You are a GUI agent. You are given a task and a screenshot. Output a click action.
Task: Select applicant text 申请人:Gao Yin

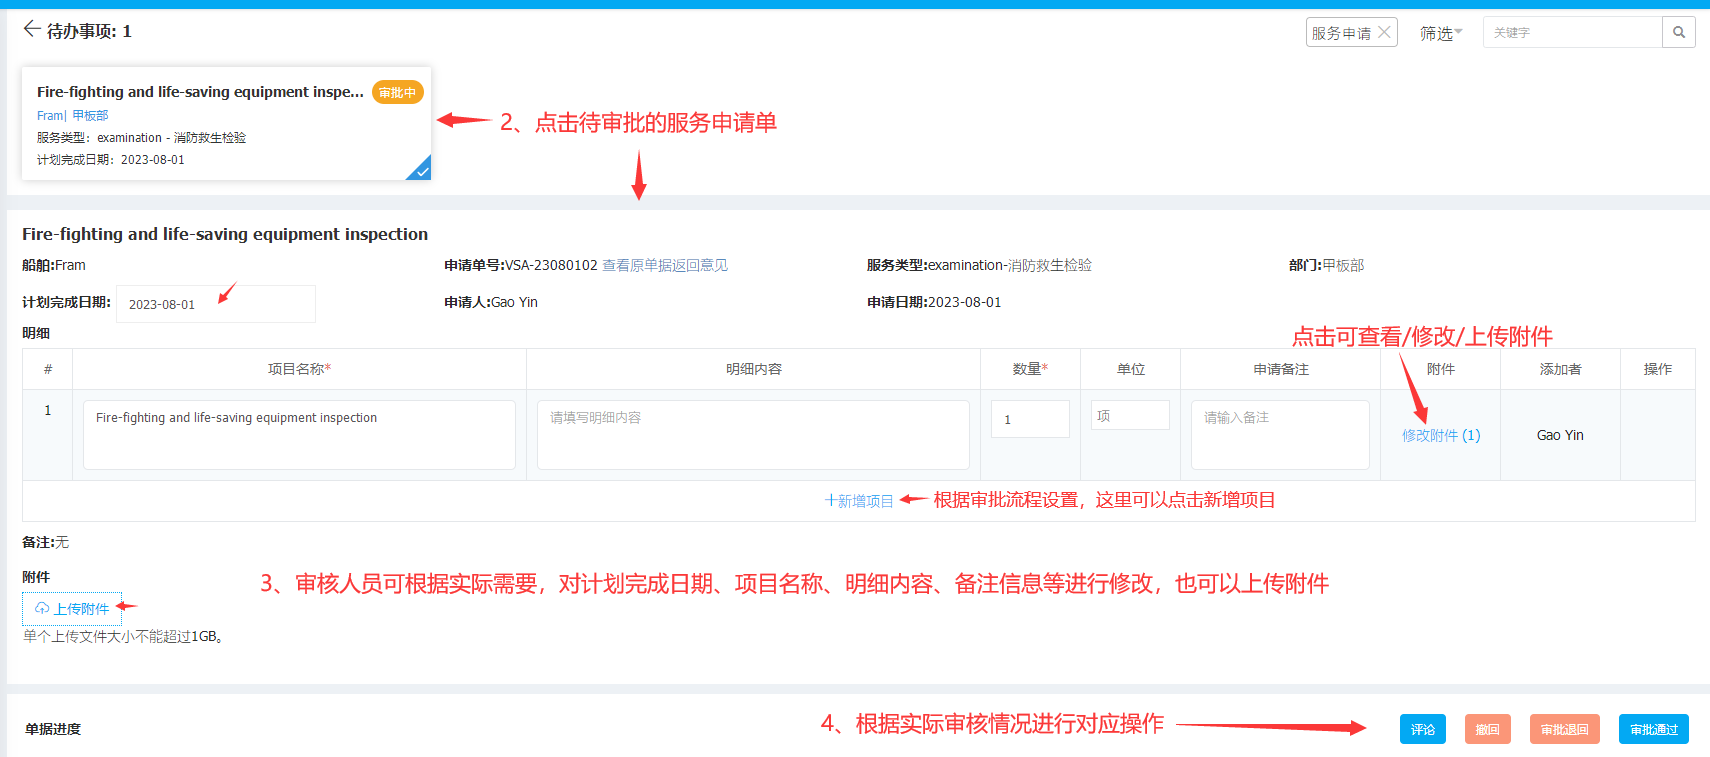coord(491,302)
